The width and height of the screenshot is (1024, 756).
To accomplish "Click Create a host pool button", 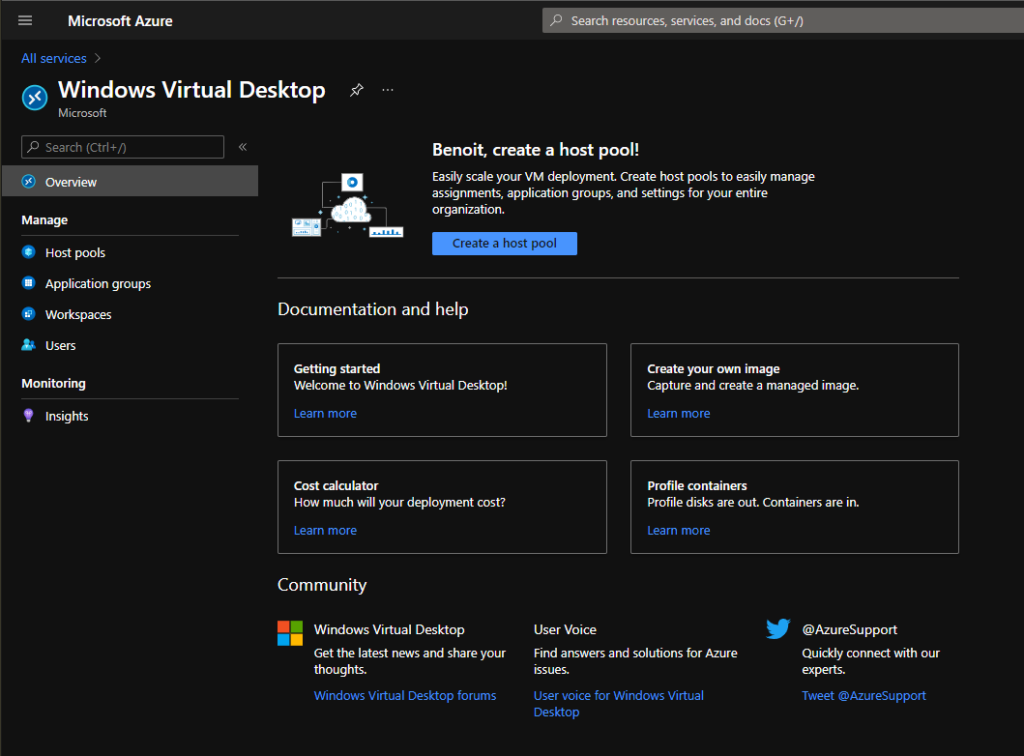I will [504, 244].
